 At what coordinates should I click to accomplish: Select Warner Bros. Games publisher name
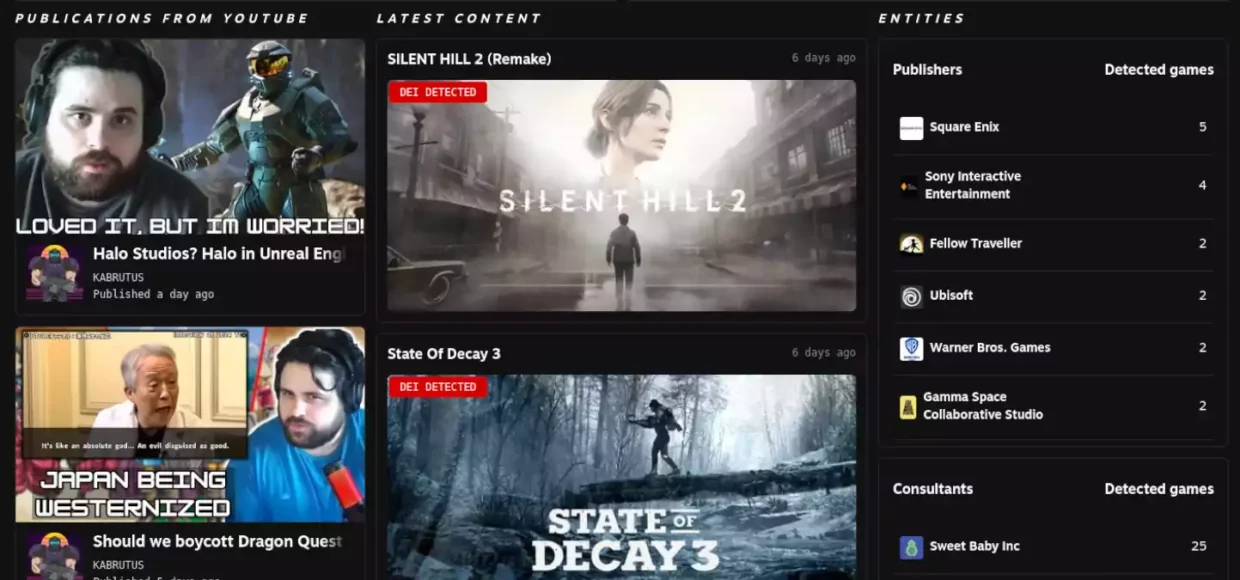click(990, 347)
